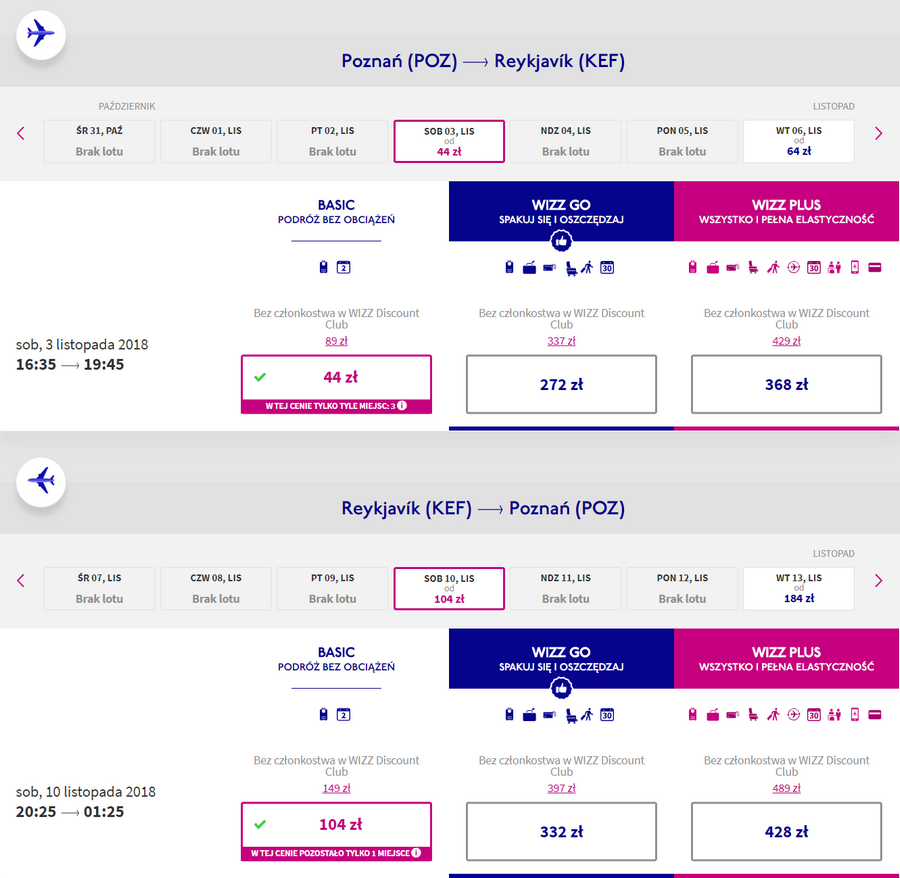The image size is (900, 878).
Task: Click info icon on return 1 seat notice
Action: click(416, 853)
